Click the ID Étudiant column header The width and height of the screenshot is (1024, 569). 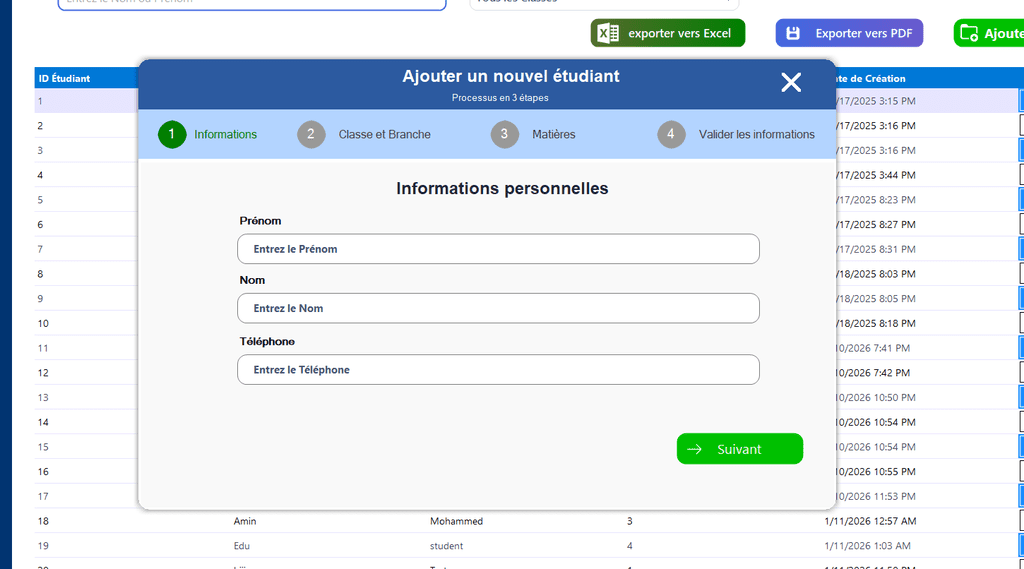[x=65, y=78]
